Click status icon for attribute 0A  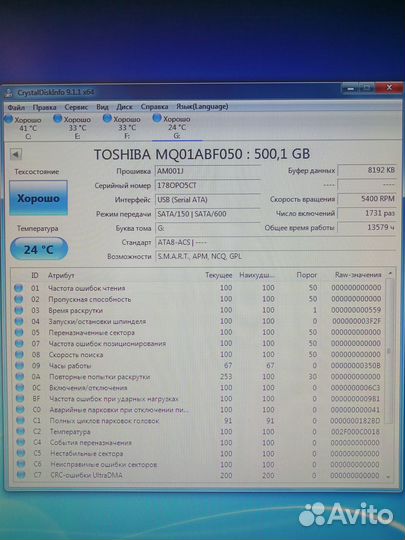pos(20,377)
